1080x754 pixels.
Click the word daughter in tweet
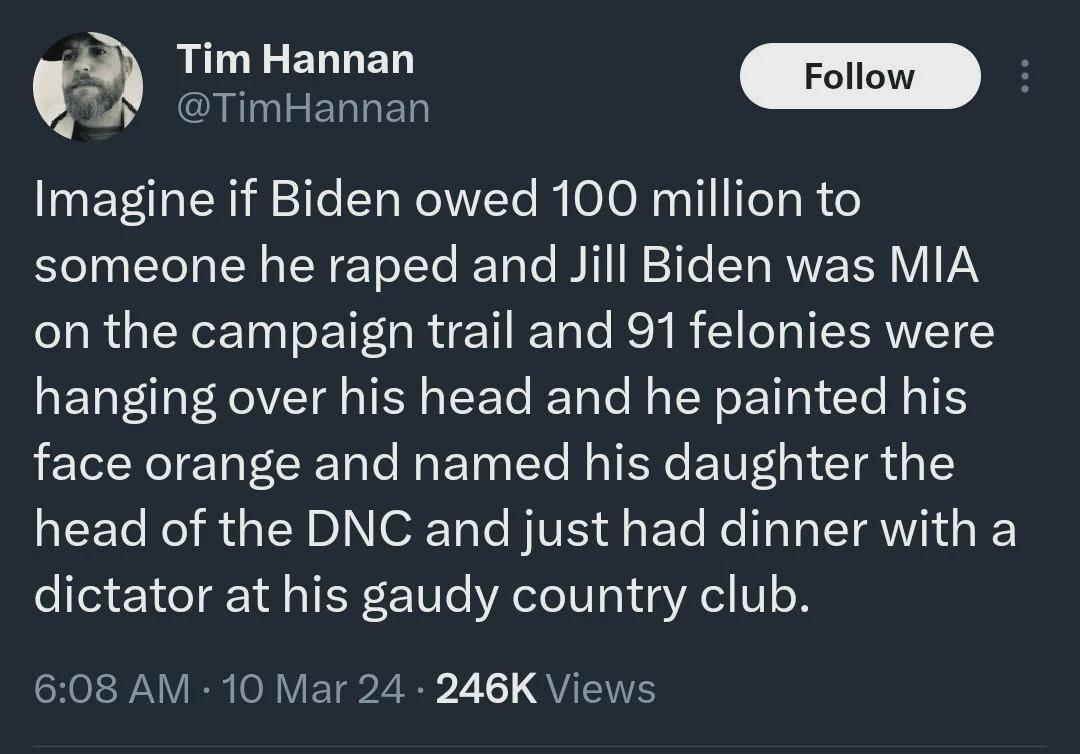coord(766,465)
